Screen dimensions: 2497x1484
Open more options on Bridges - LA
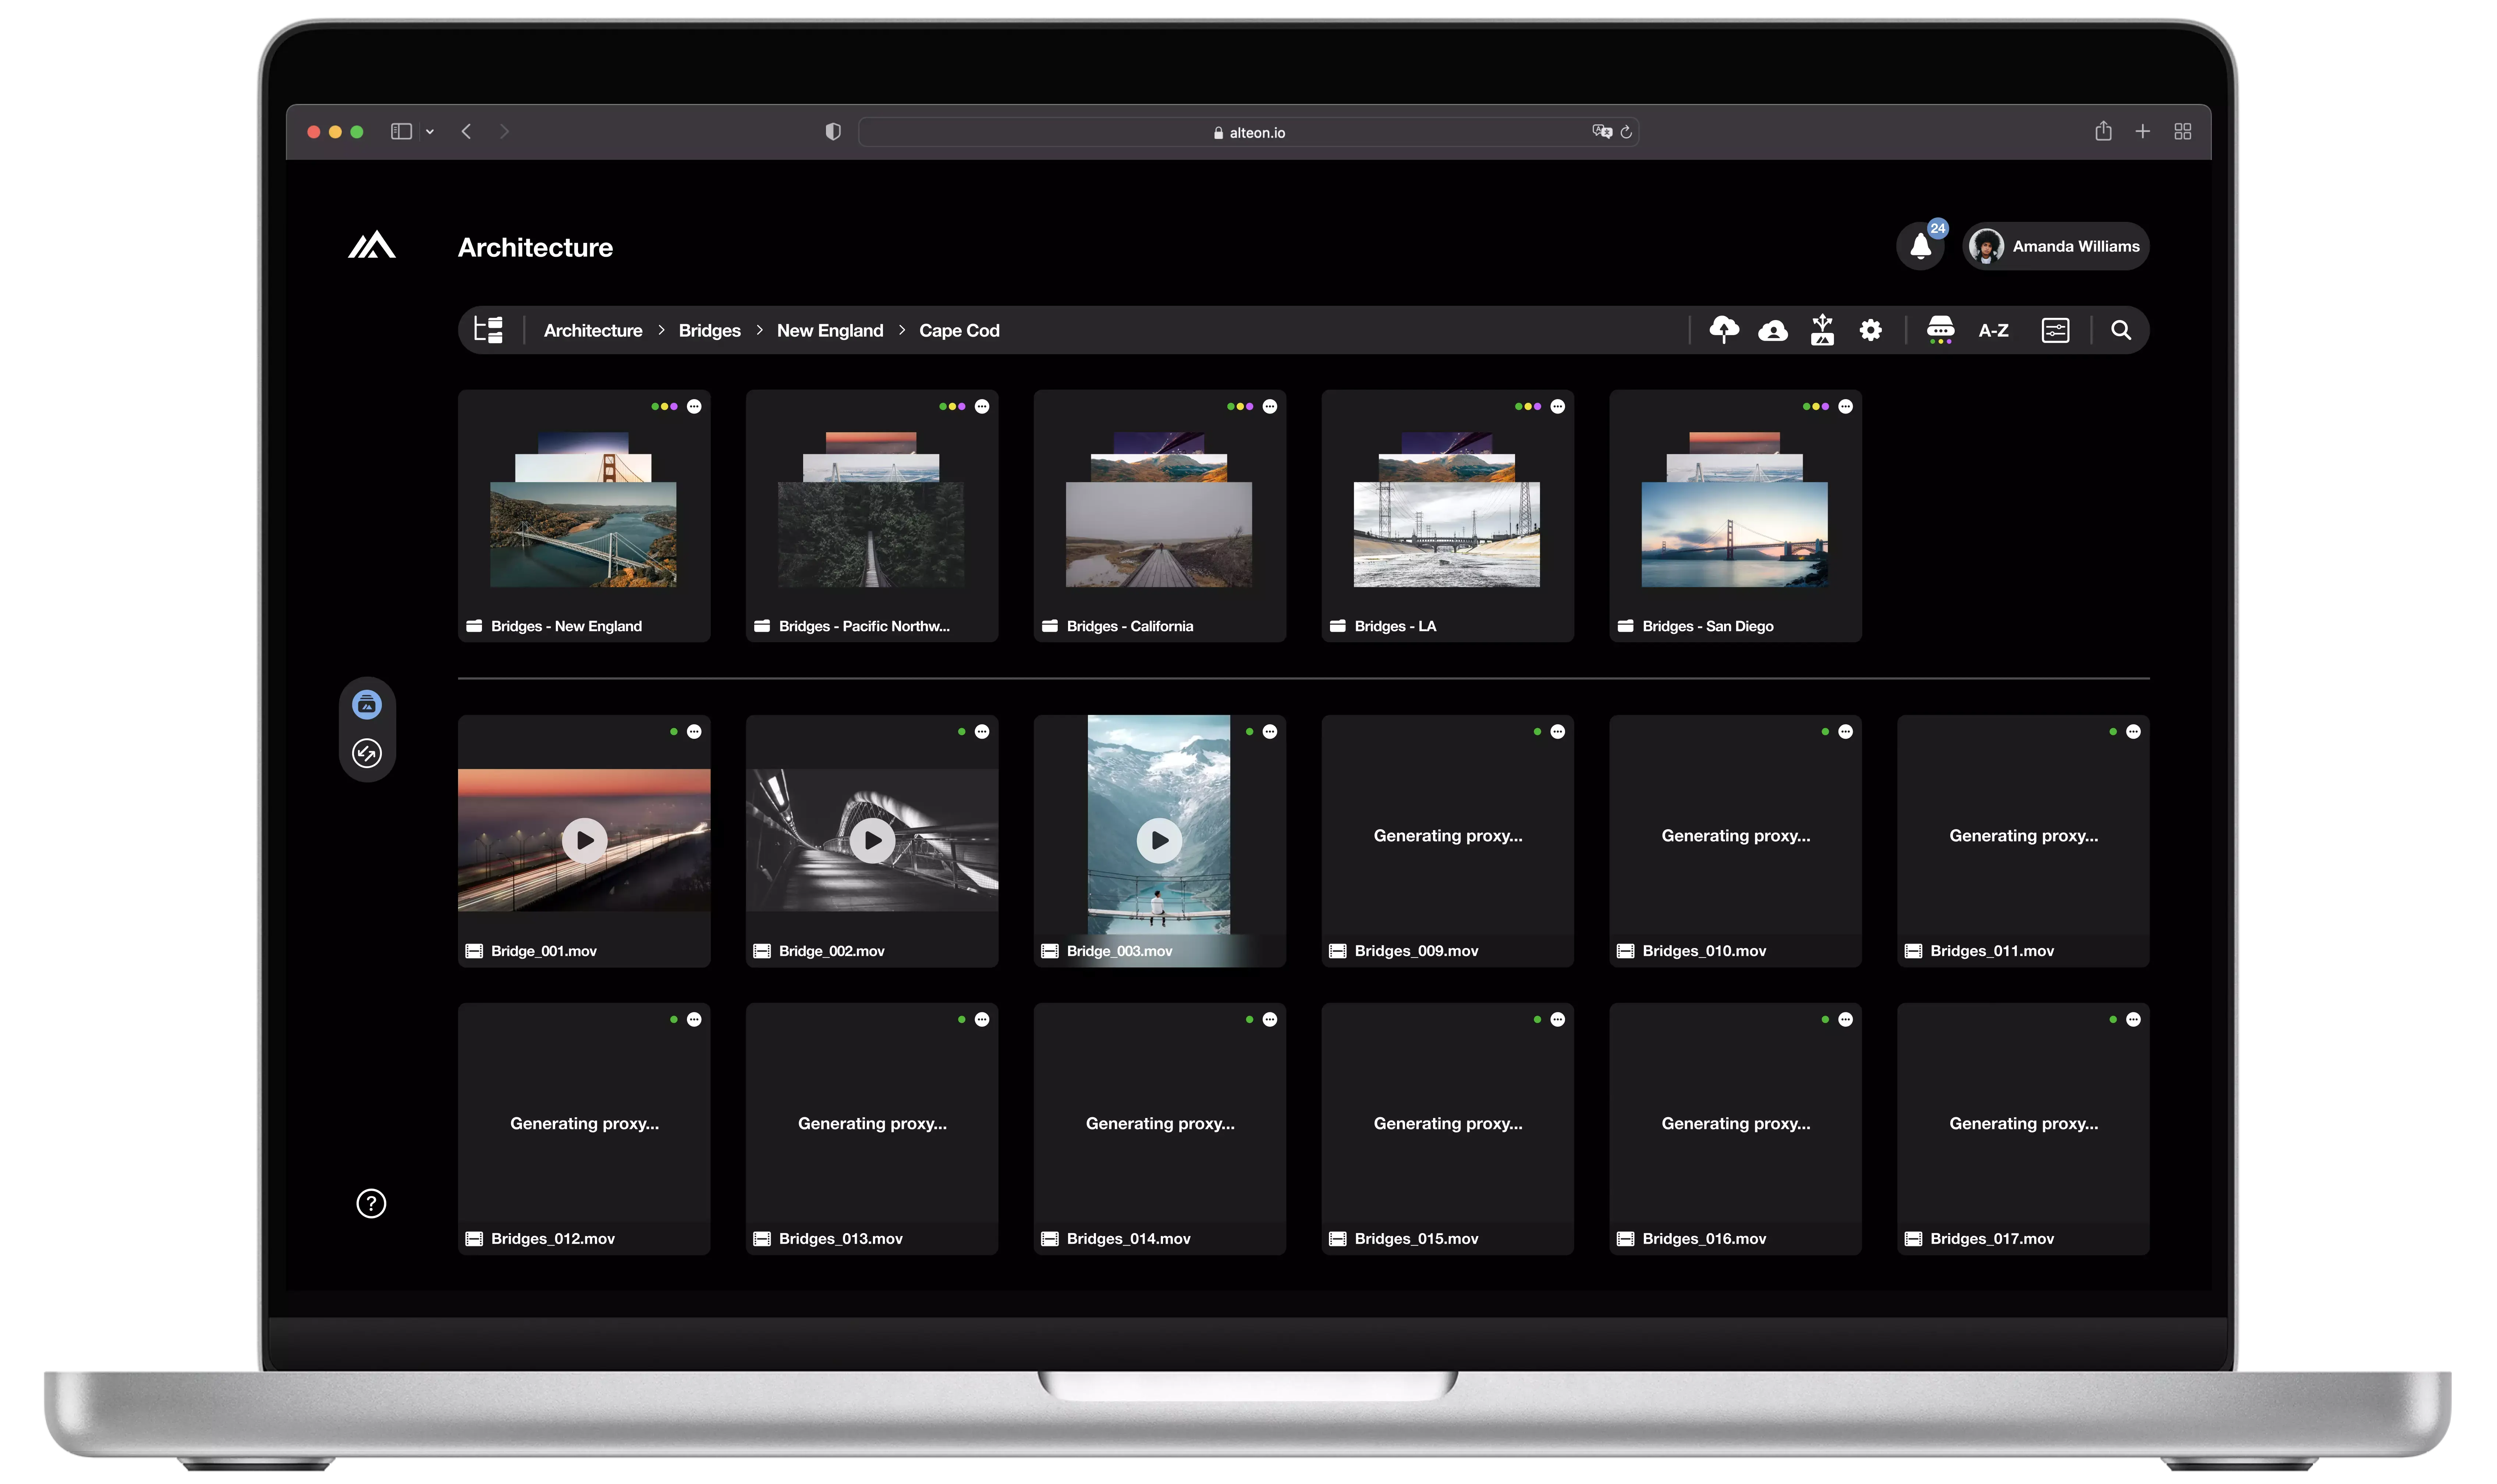(1558, 406)
